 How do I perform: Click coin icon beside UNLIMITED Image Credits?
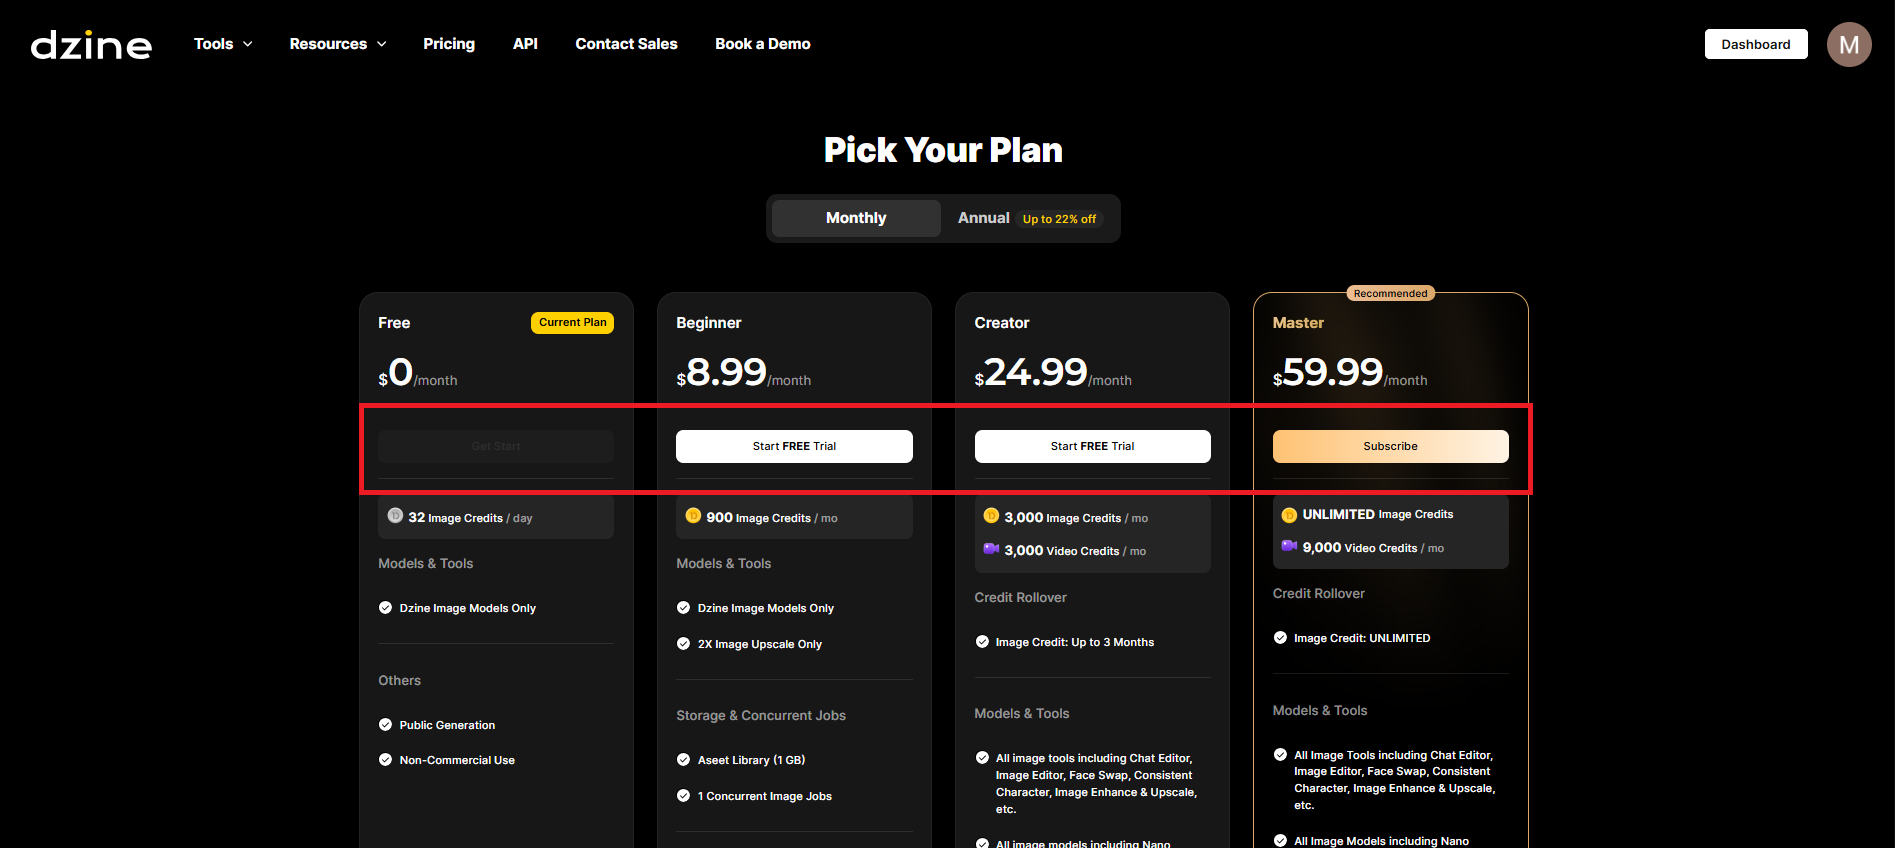[x=1289, y=515]
